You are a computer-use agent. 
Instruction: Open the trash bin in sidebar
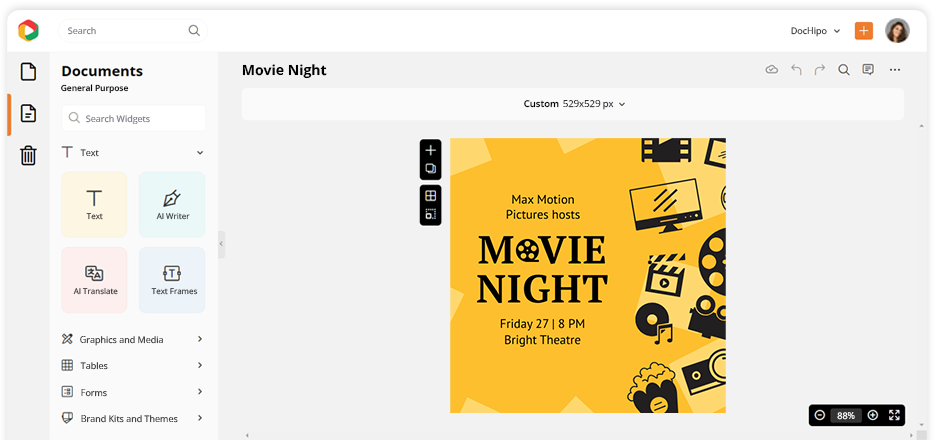[x=28, y=155]
